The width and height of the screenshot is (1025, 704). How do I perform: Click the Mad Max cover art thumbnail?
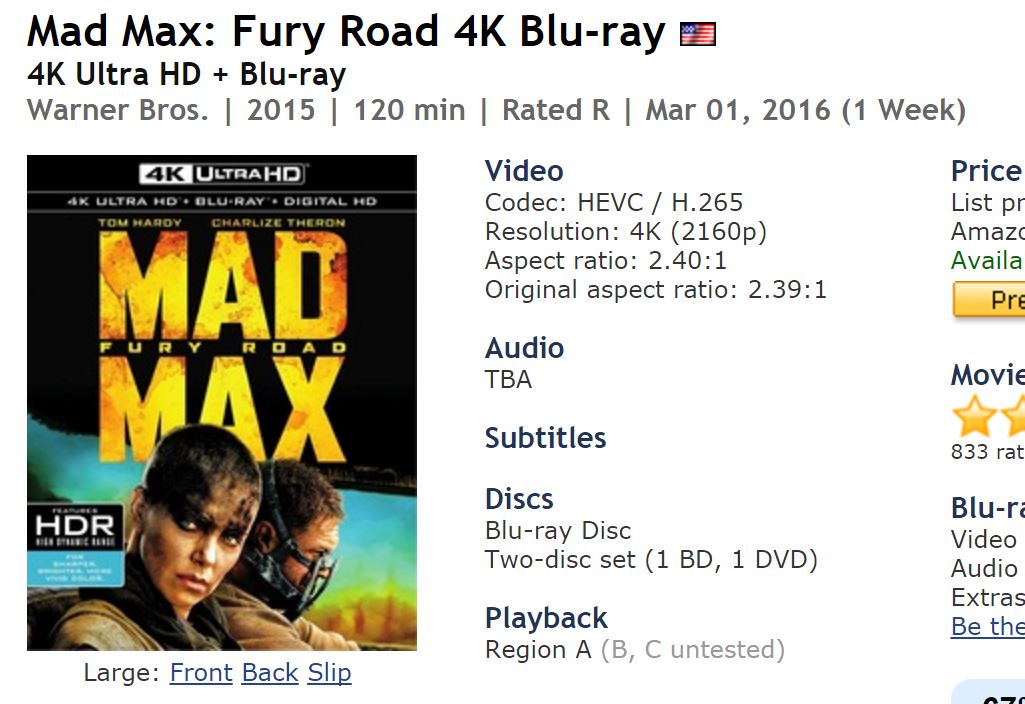[221, 402]
